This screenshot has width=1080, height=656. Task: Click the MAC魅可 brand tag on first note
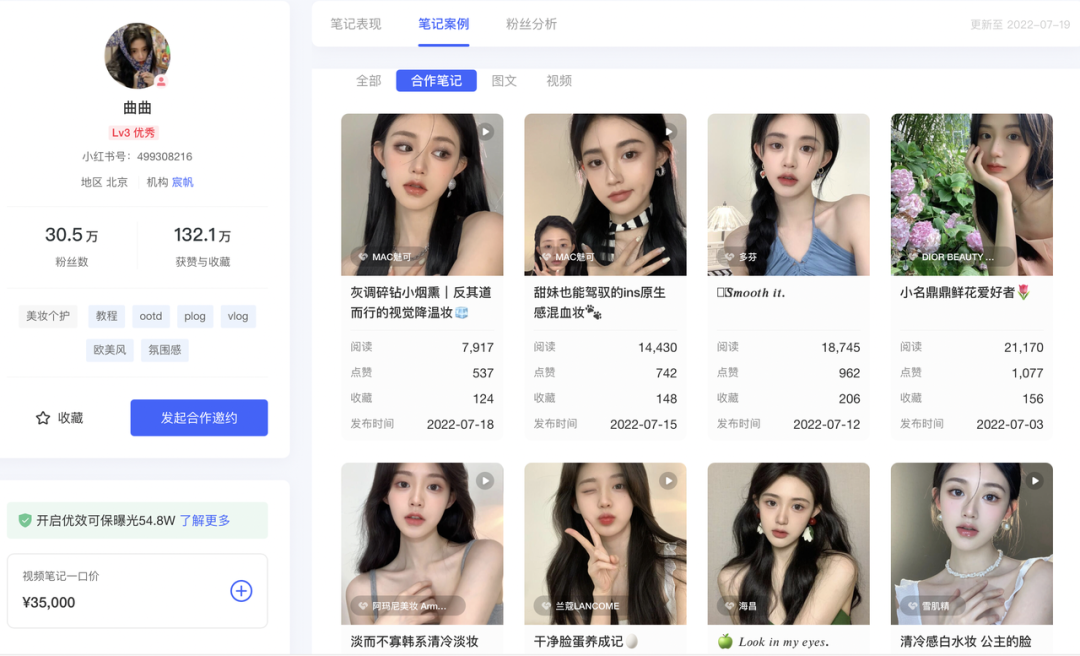[385, 257]
